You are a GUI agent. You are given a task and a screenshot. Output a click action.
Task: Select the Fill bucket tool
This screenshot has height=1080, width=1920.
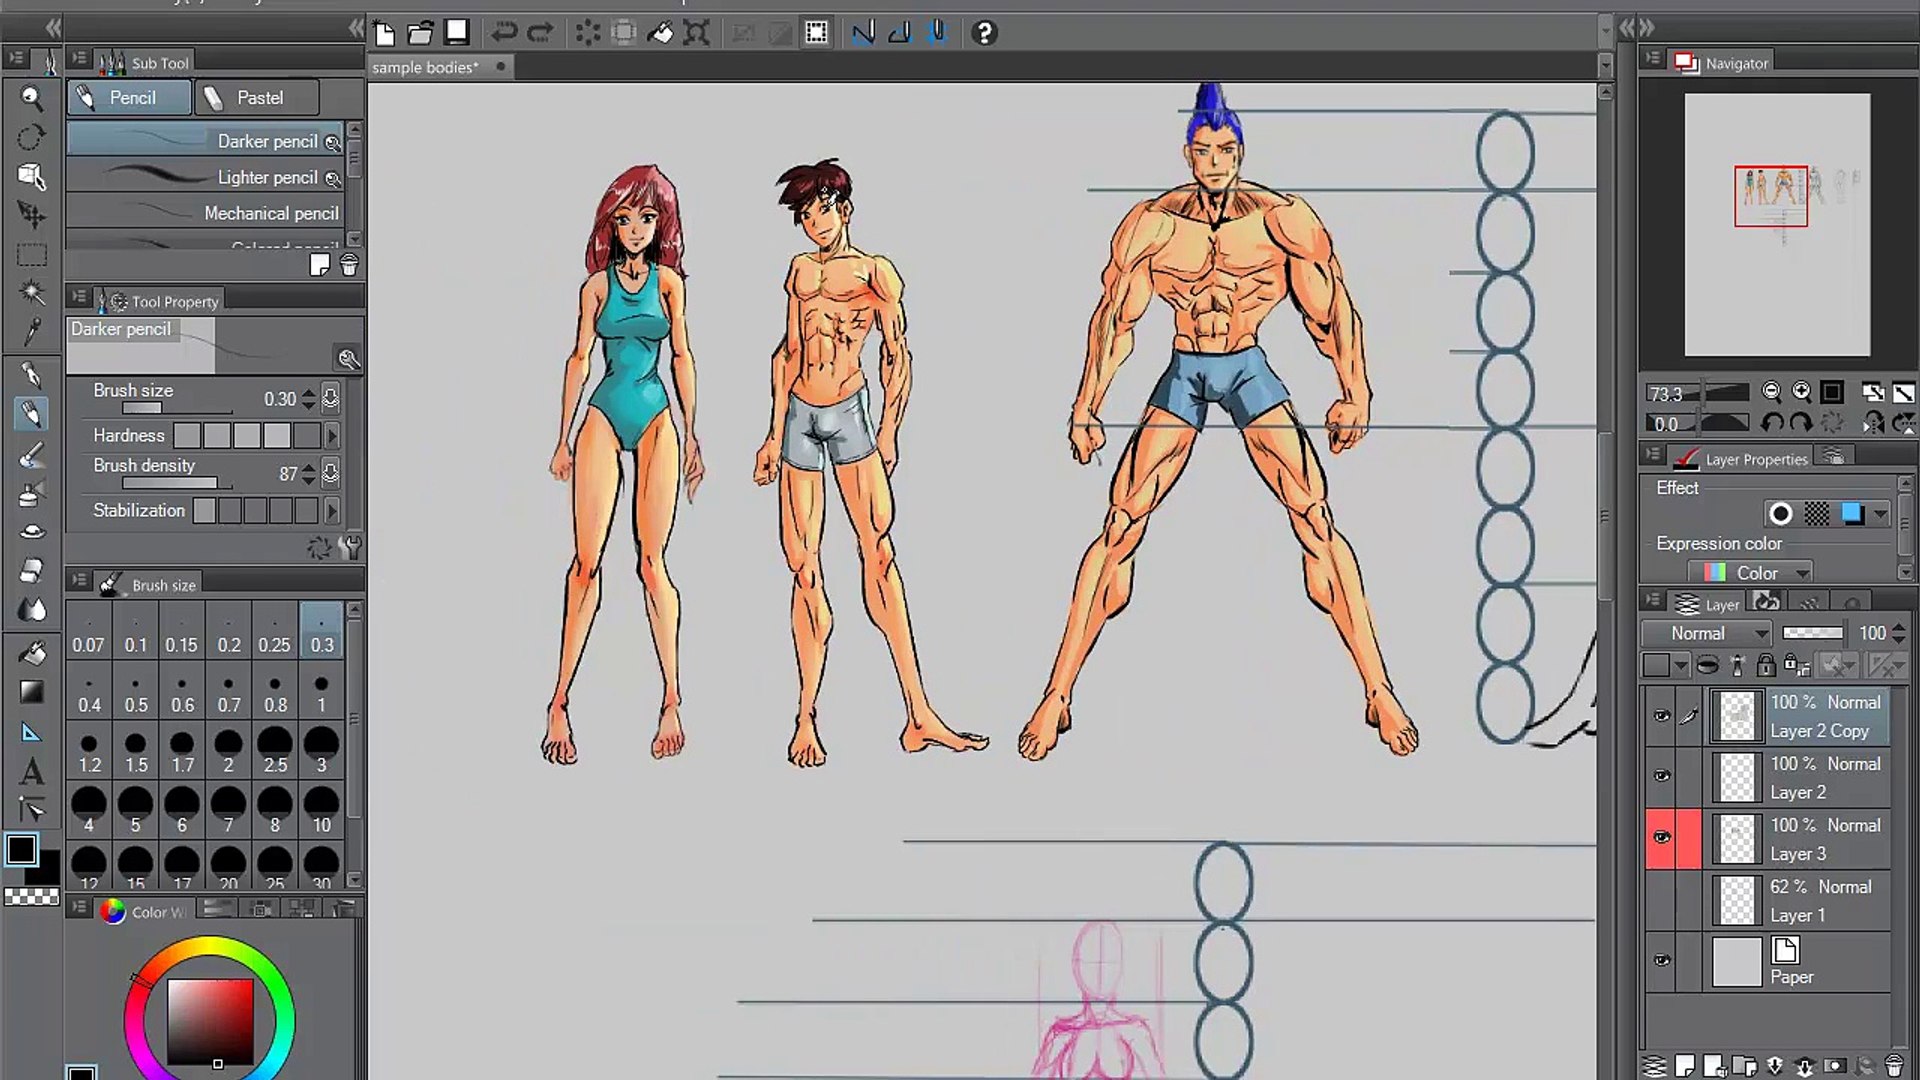pos(32,653)
